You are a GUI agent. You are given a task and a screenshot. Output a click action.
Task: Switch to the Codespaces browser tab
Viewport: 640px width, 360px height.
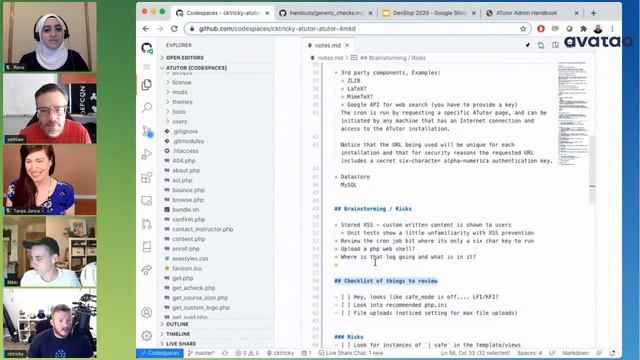222,13
